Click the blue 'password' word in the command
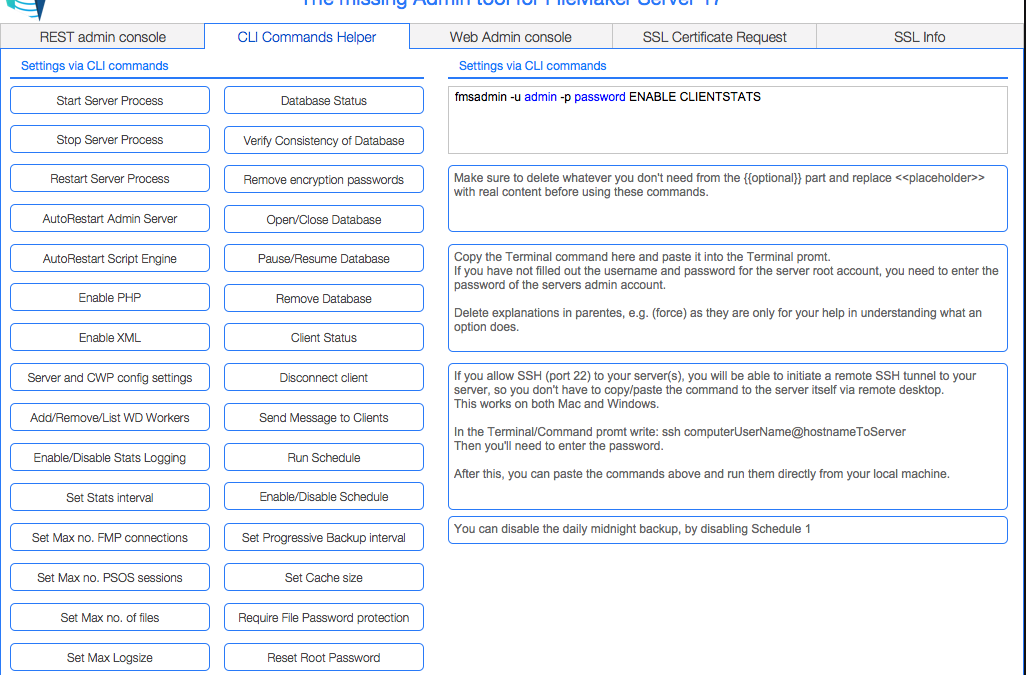The image size is (1026, 675). [x=599, y=97]
